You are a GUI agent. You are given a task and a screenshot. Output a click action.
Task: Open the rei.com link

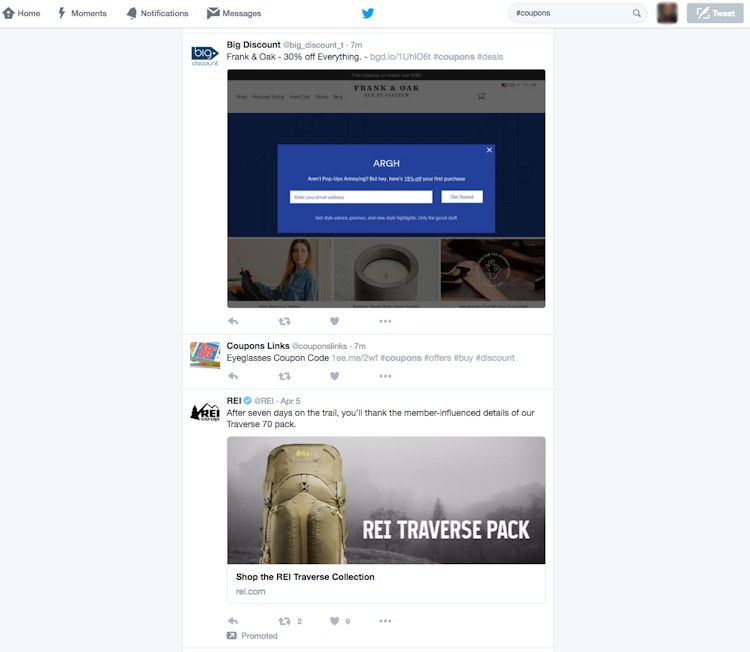[250, 592]
